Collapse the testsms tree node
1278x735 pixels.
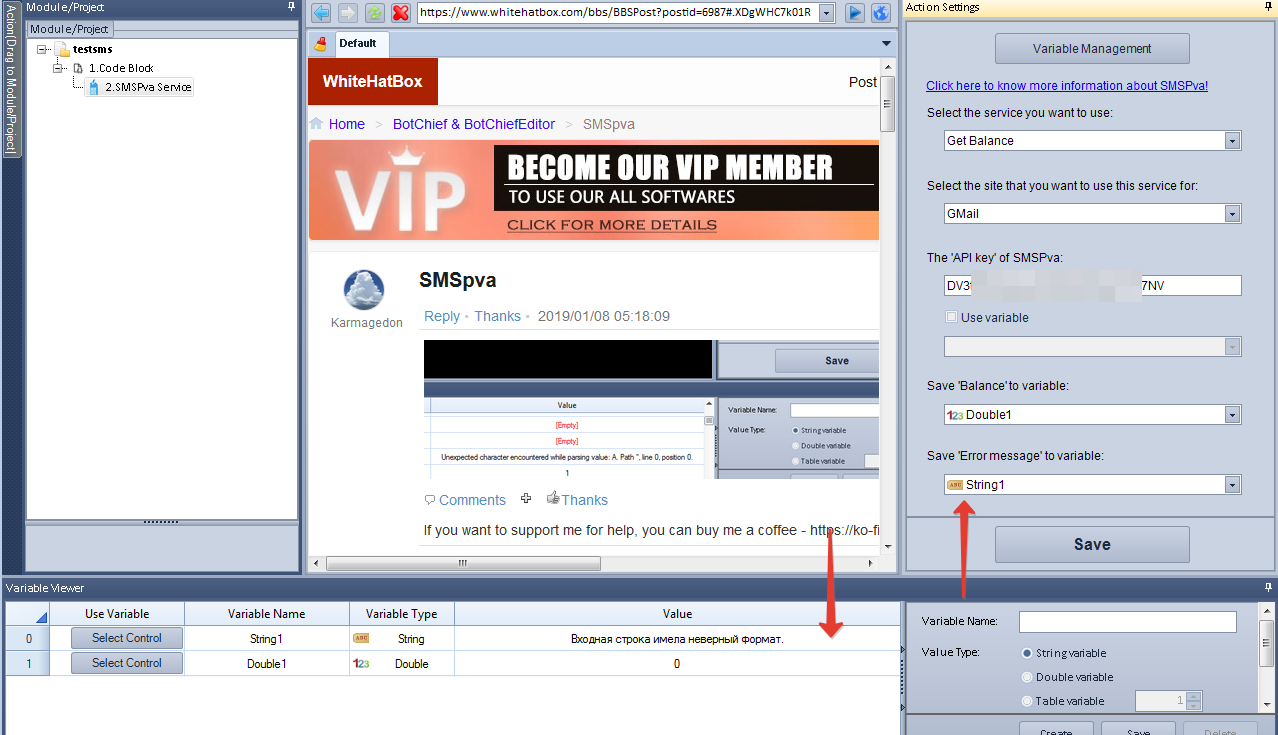(x=43, y=49)
